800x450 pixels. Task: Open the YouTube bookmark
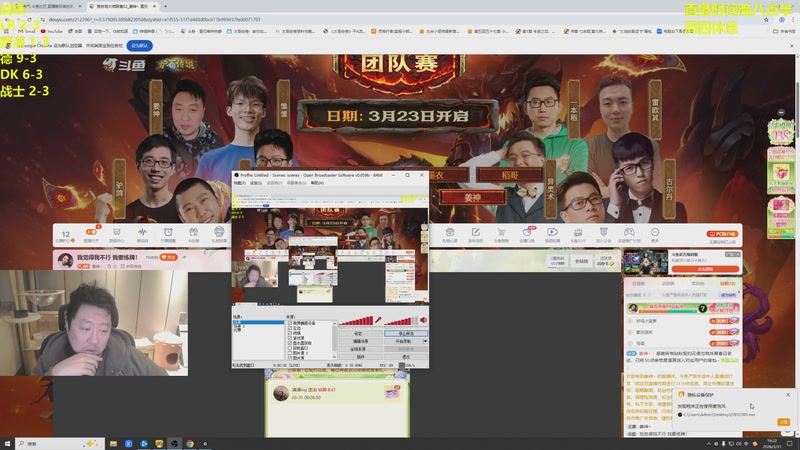[52, 31]
